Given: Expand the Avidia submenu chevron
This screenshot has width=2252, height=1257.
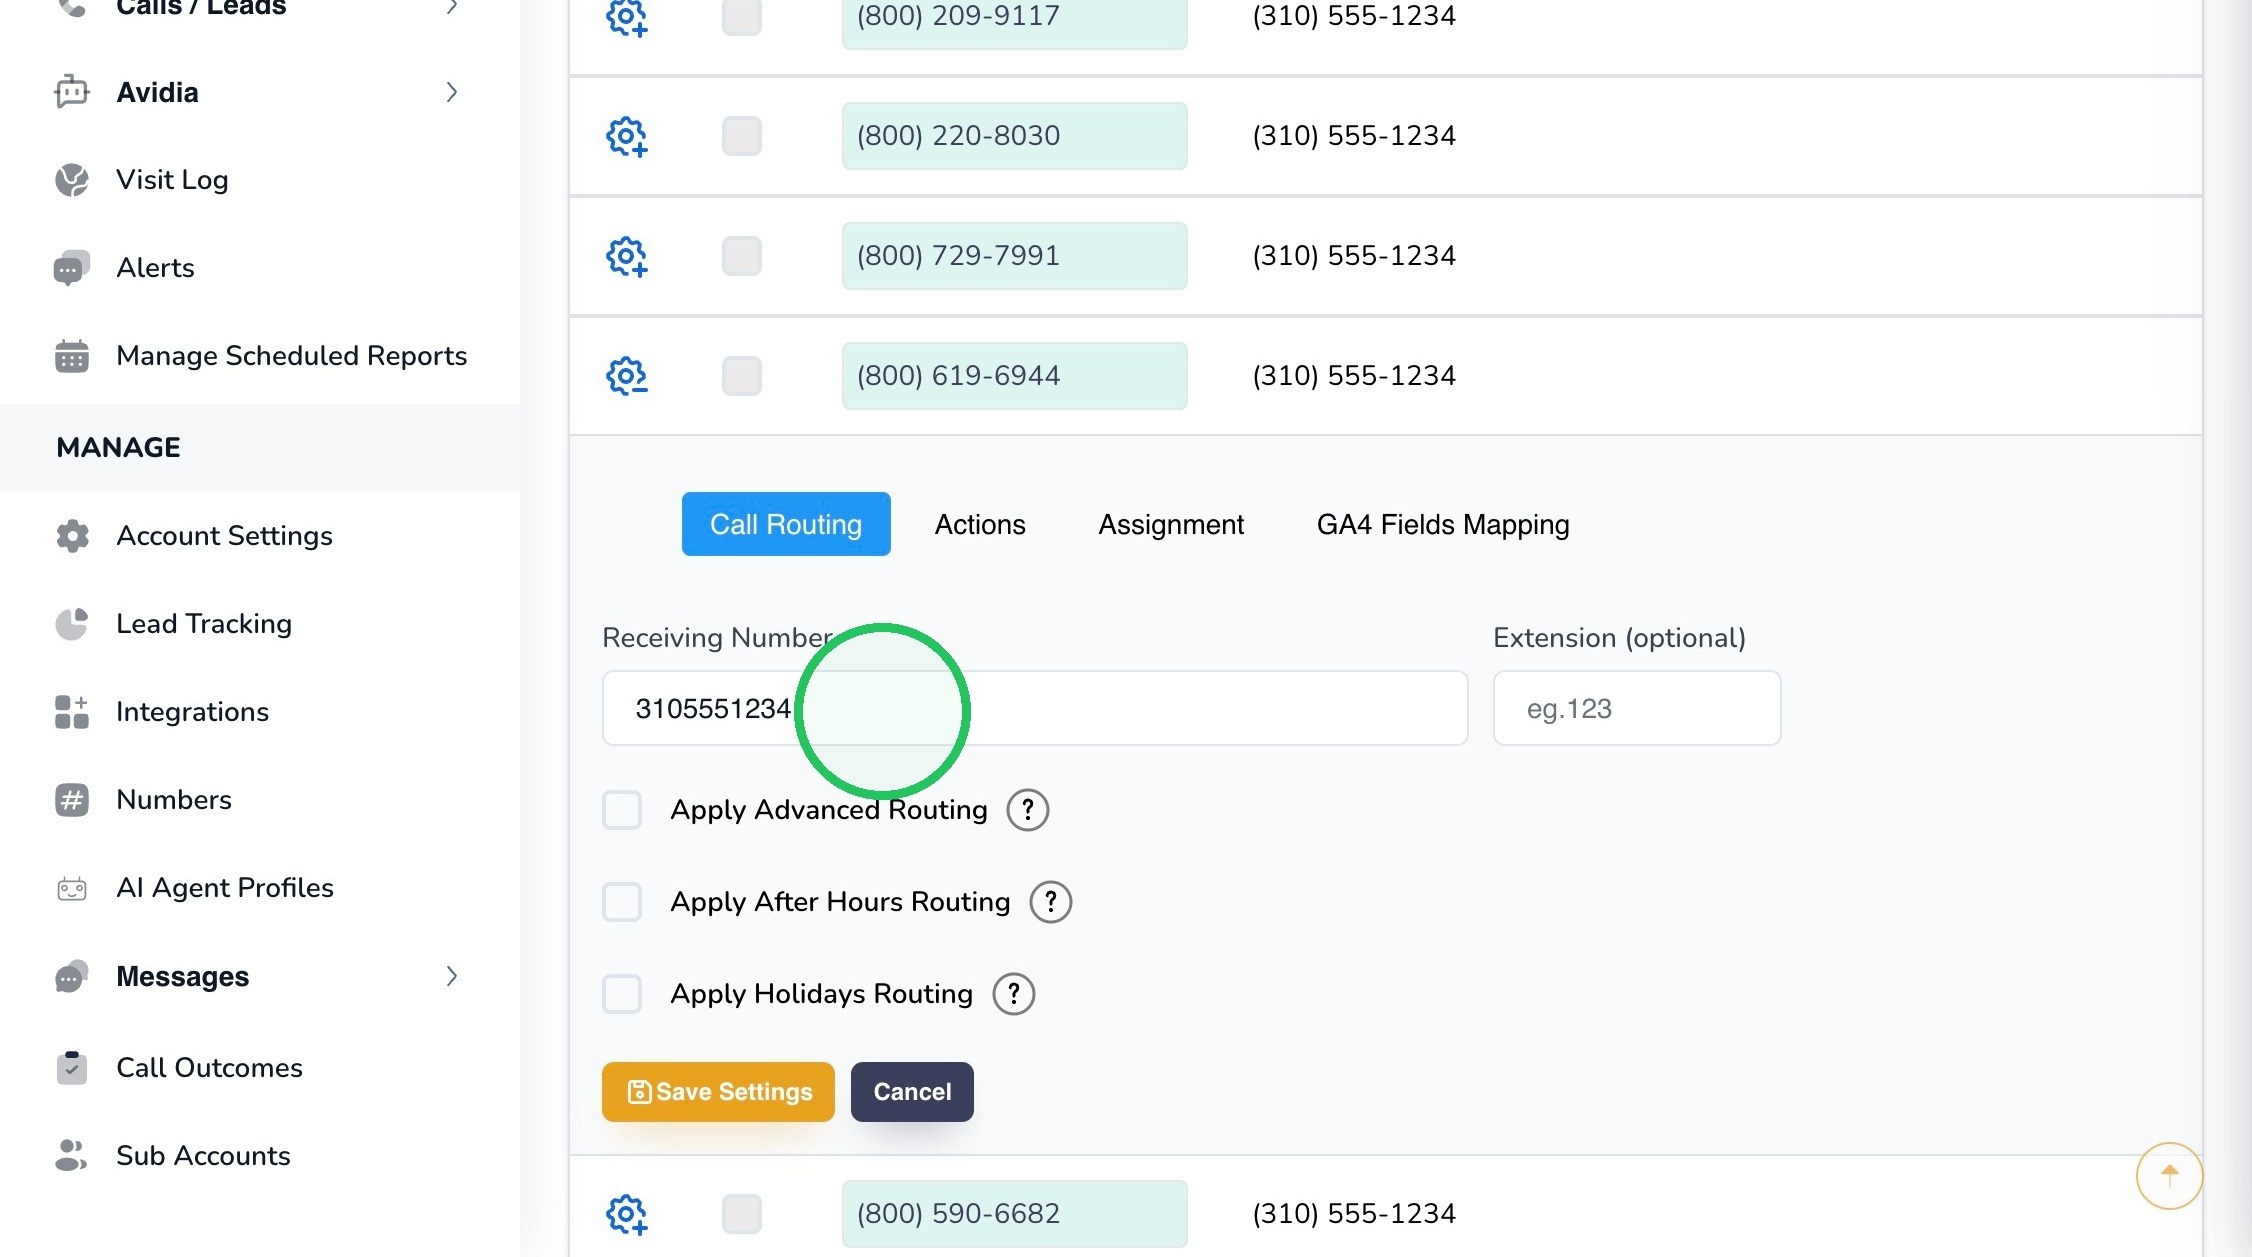Looking at the screenshot, I should point(452,92).
